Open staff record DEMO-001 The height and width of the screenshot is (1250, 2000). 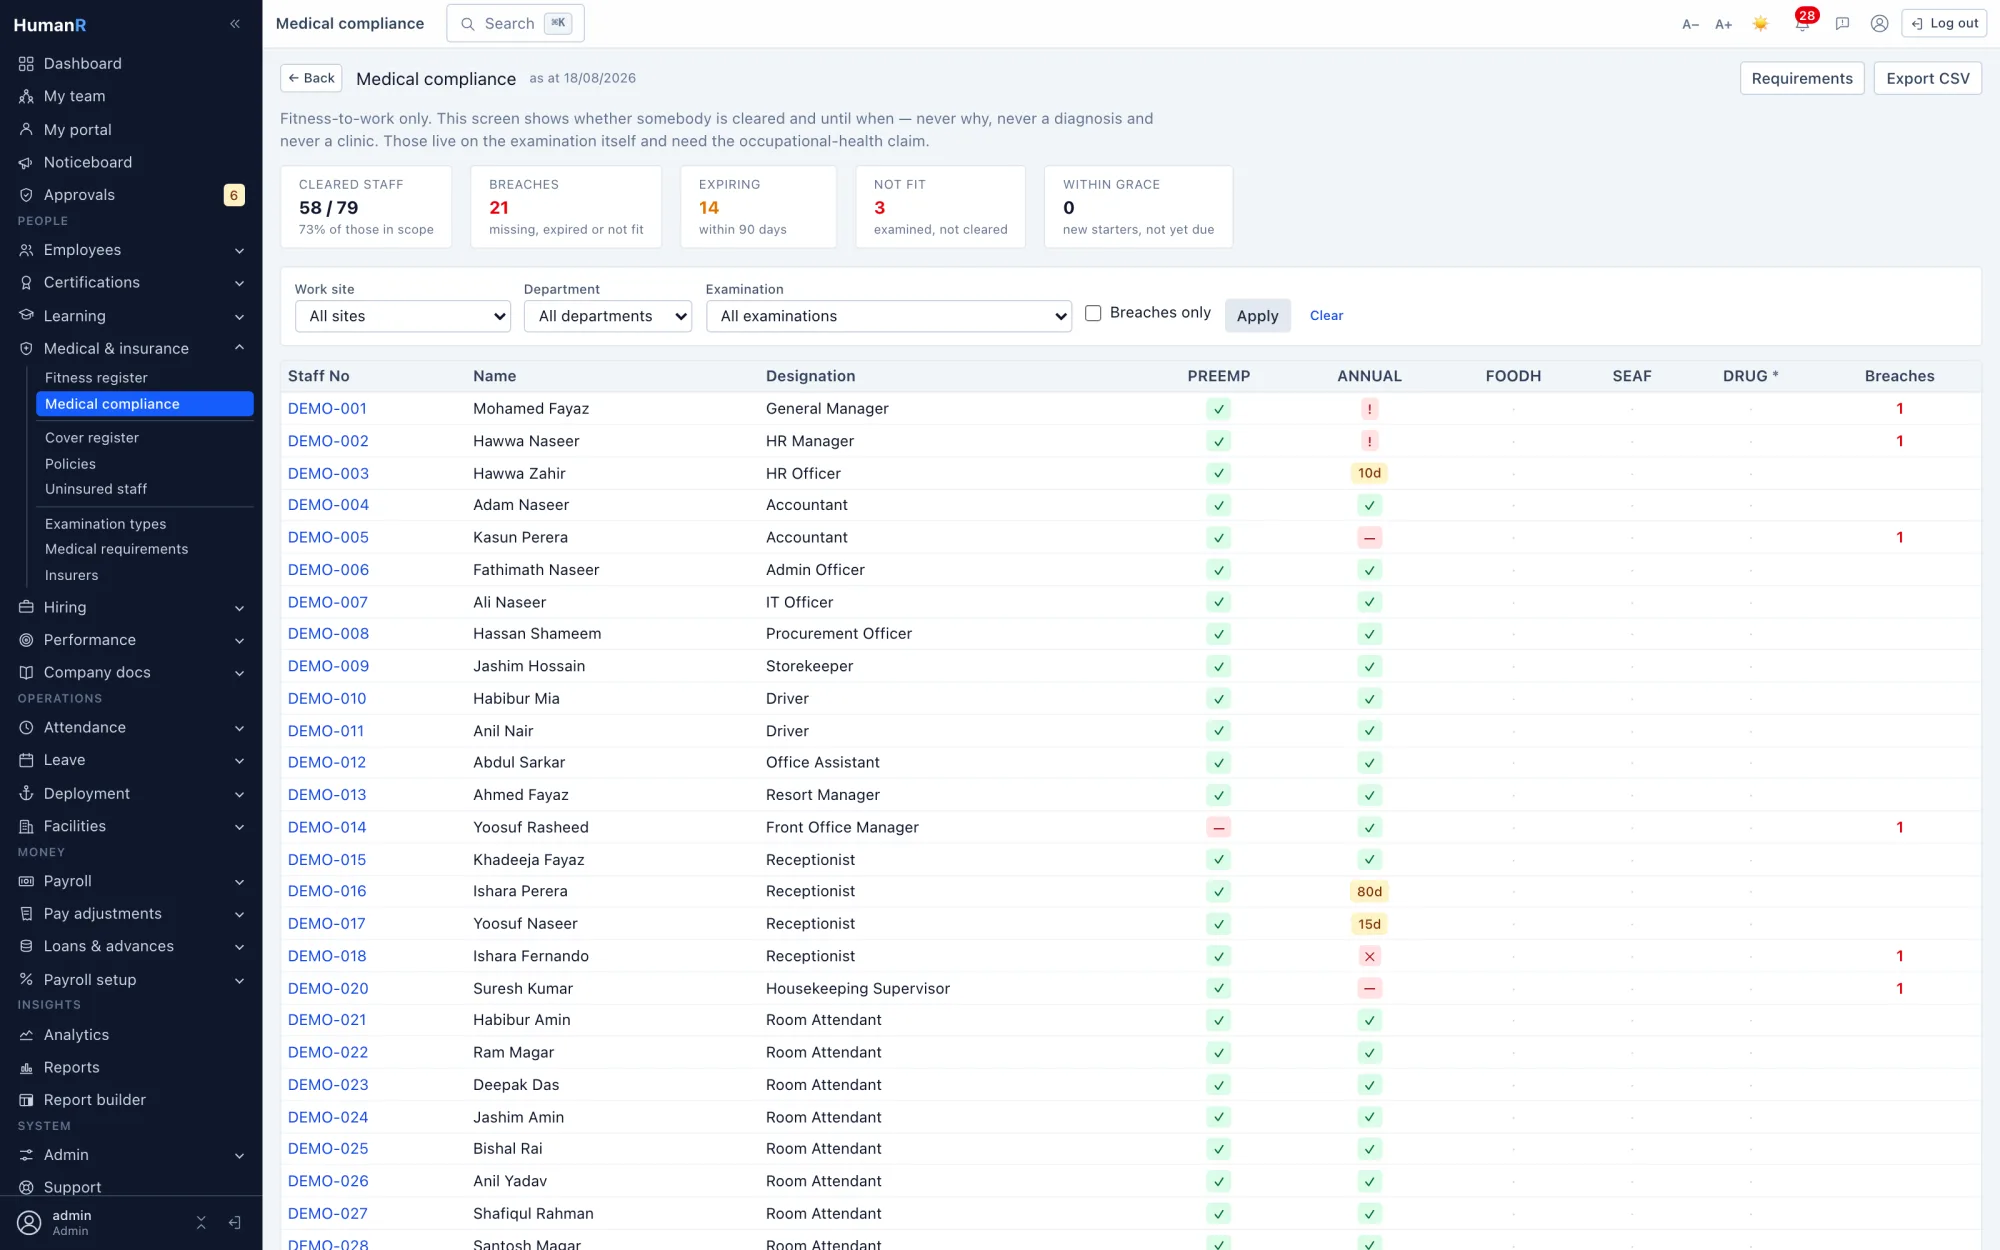click(327, 408)
